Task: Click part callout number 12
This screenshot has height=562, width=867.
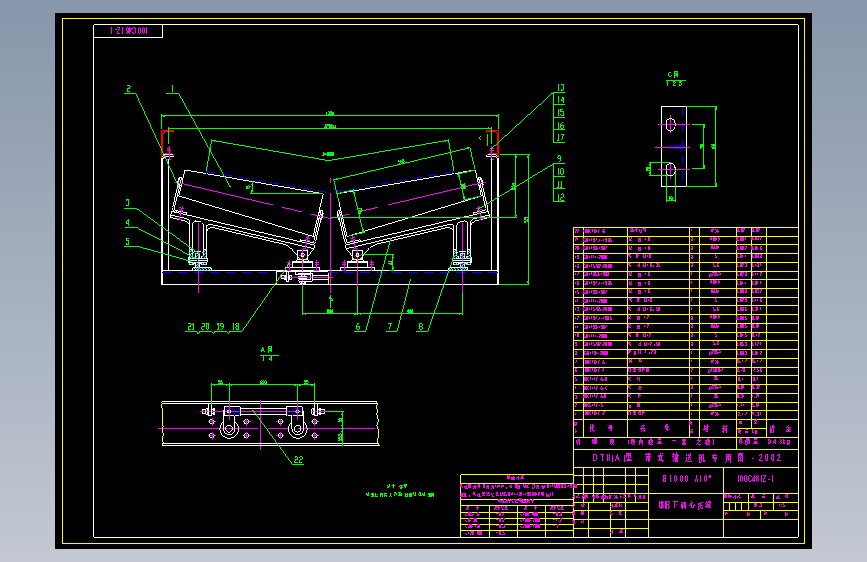Action: (x=560, y=197)
